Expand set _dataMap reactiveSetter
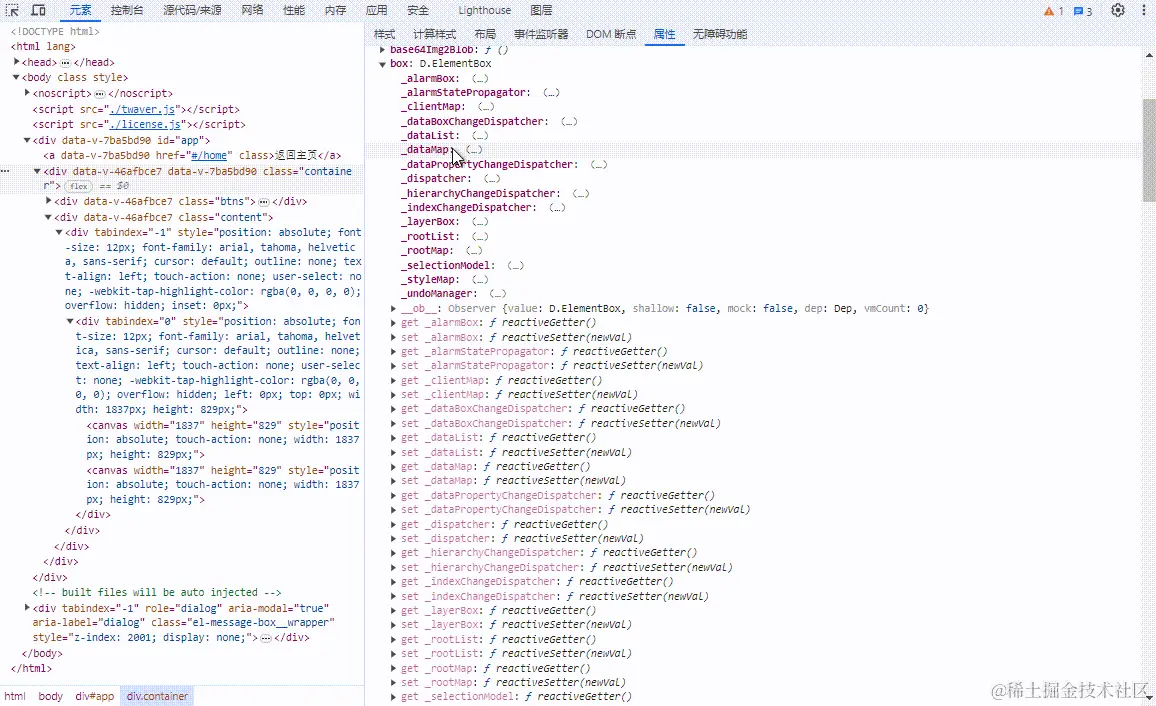Image resolution: width=1156 pixels, height=706 pixels. (x=394, y=481)
